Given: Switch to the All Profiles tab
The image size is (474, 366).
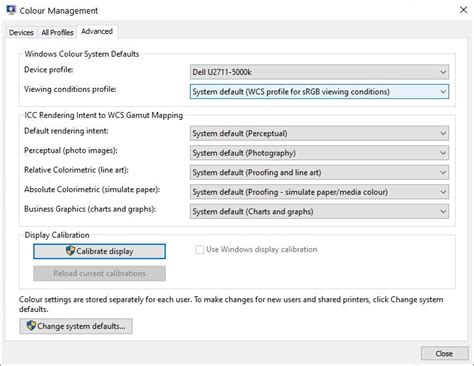Looking at the screenshot, I should coord(57,33).
